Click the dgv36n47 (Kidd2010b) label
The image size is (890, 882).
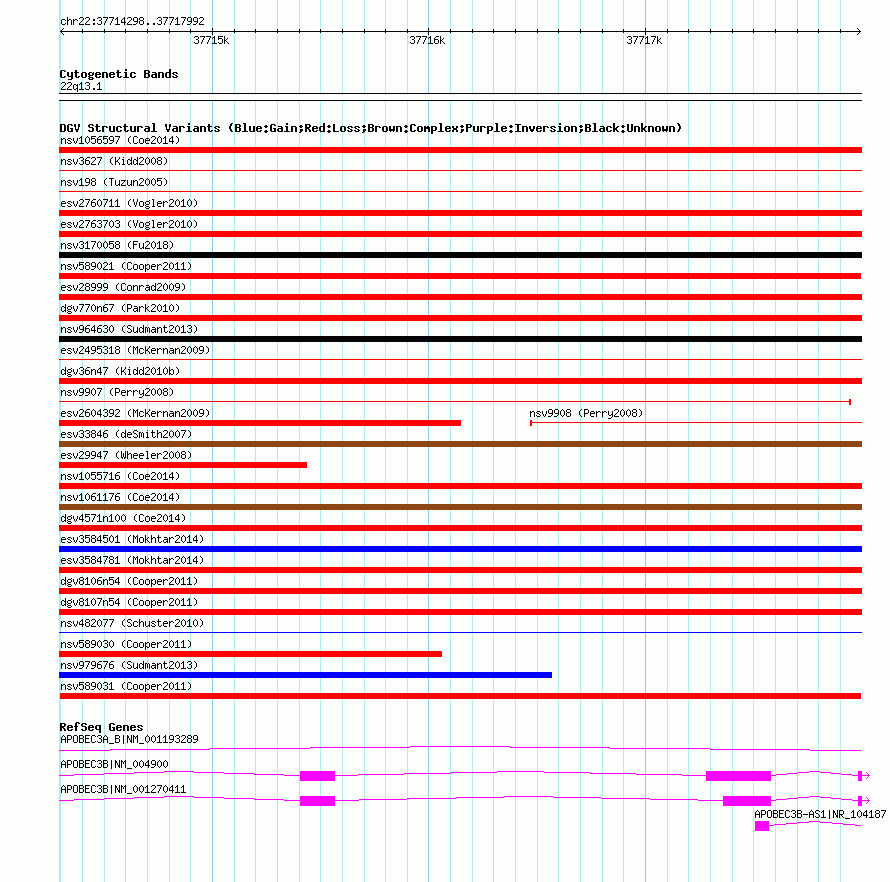pos(120,371)
